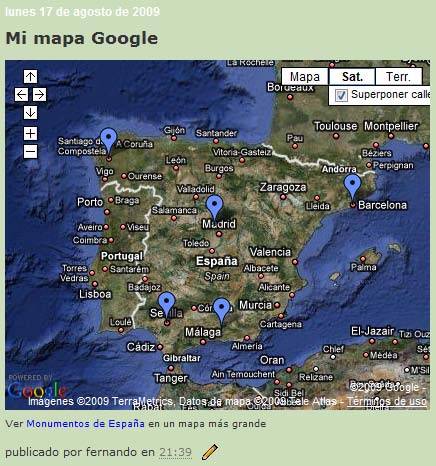Click the Montpellier city label
The width and height of the screenshot is (436, 466).
(391, 126)
